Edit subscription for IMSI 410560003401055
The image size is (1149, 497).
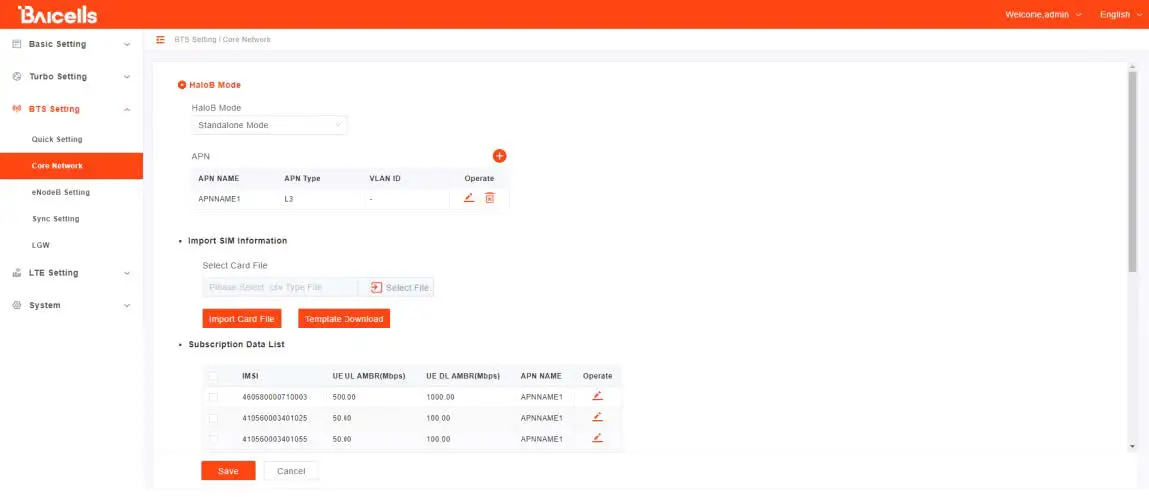(597, 438)
